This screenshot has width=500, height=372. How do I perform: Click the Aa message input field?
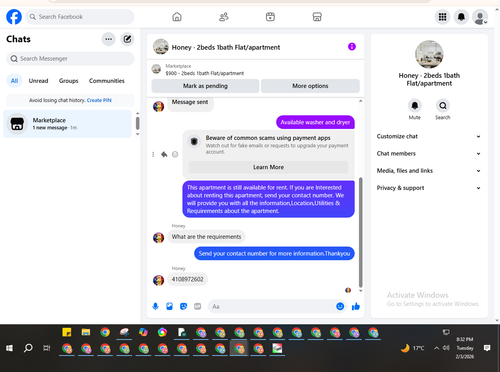[272, 306]
